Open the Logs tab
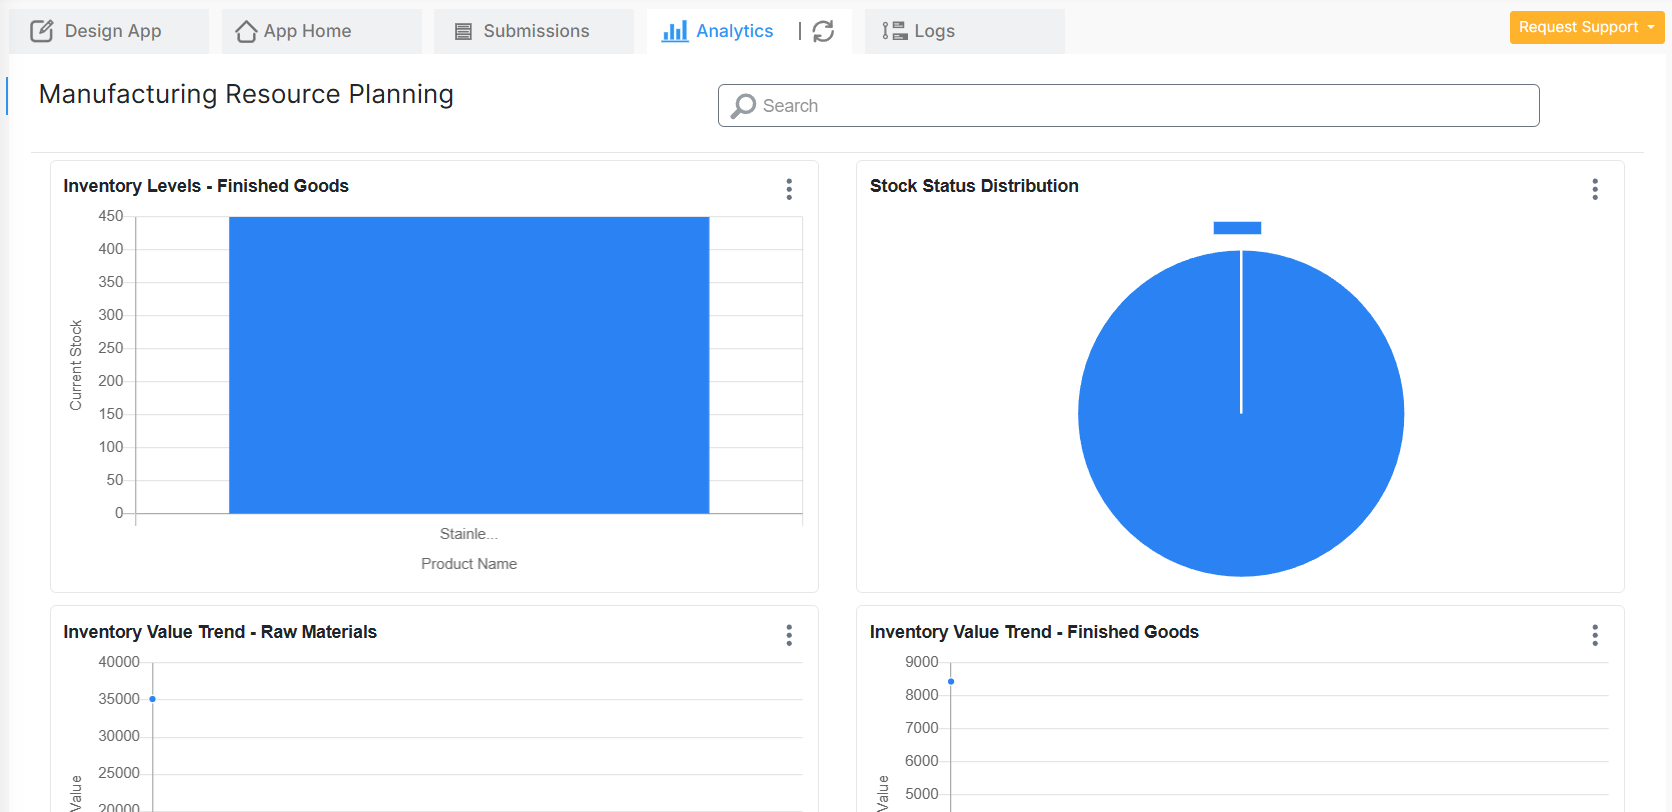 pyautogui.click(x=965, y=31)
